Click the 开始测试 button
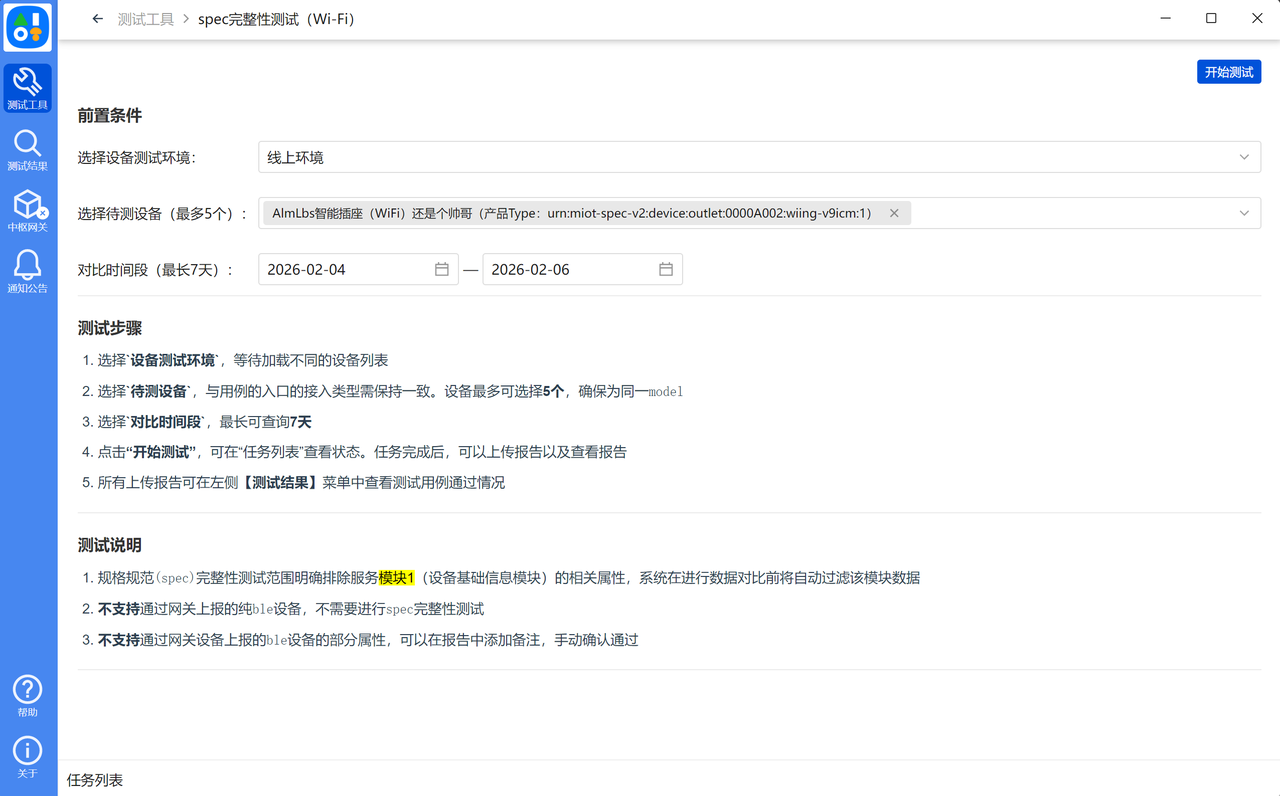The width and height of the screenshot is (1280, 796). tap(1229, 72)
